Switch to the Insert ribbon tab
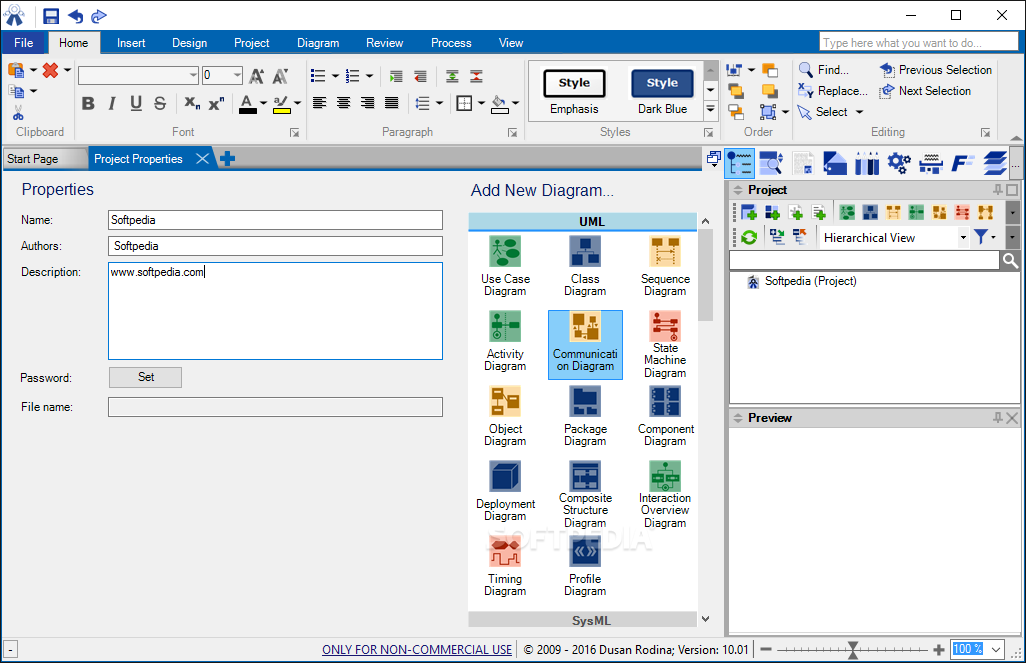This screenshot has width=1026, height=663. click(131, 43)
